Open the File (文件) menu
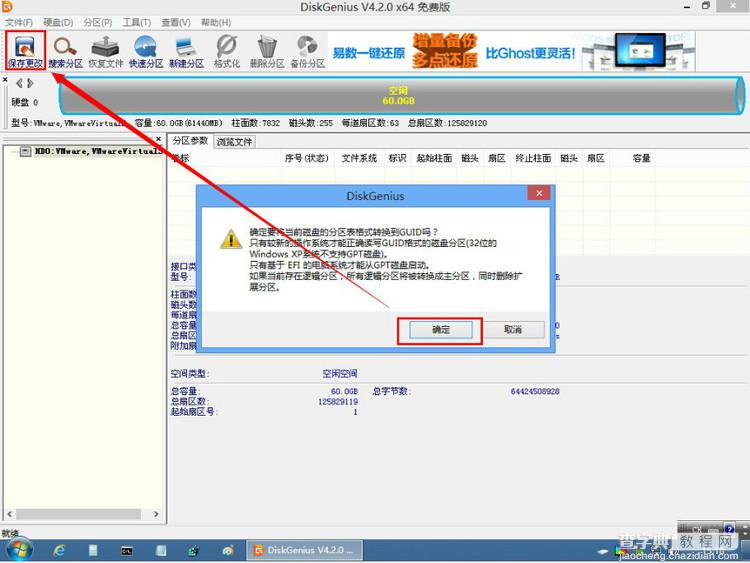750x563 pixels. point(19,22)
